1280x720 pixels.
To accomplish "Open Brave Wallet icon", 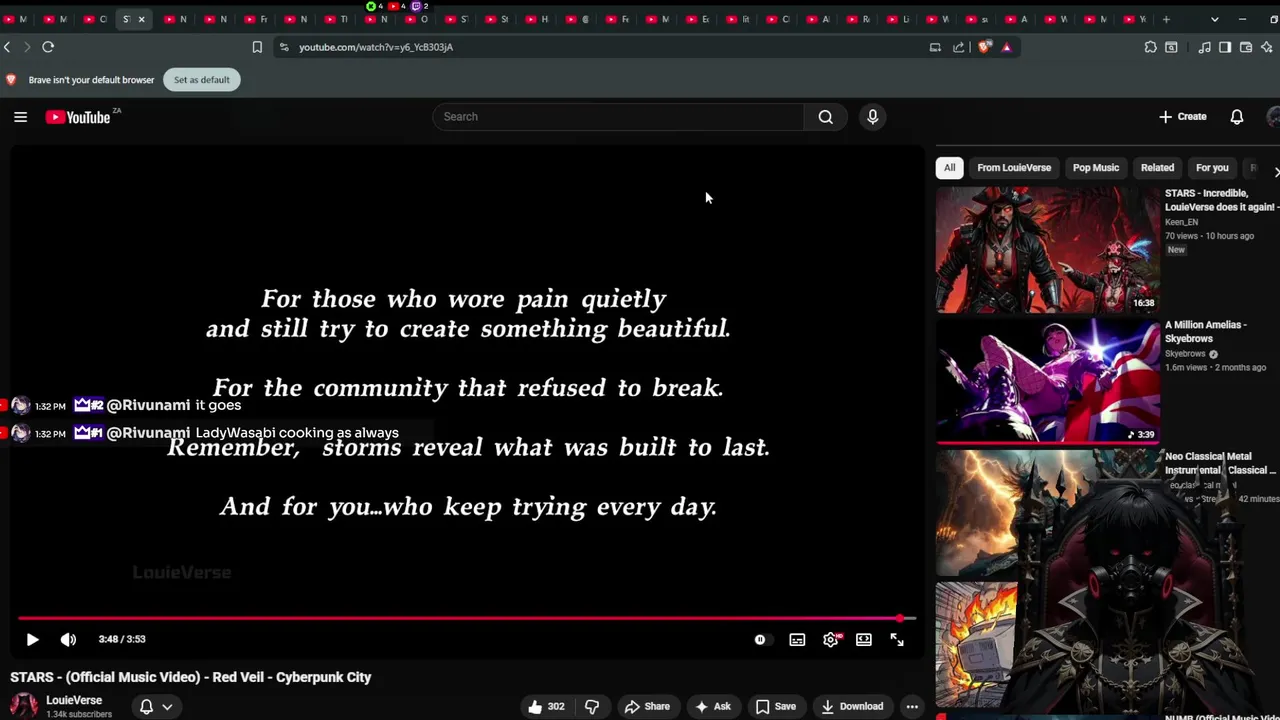I will pos(1246,47).
